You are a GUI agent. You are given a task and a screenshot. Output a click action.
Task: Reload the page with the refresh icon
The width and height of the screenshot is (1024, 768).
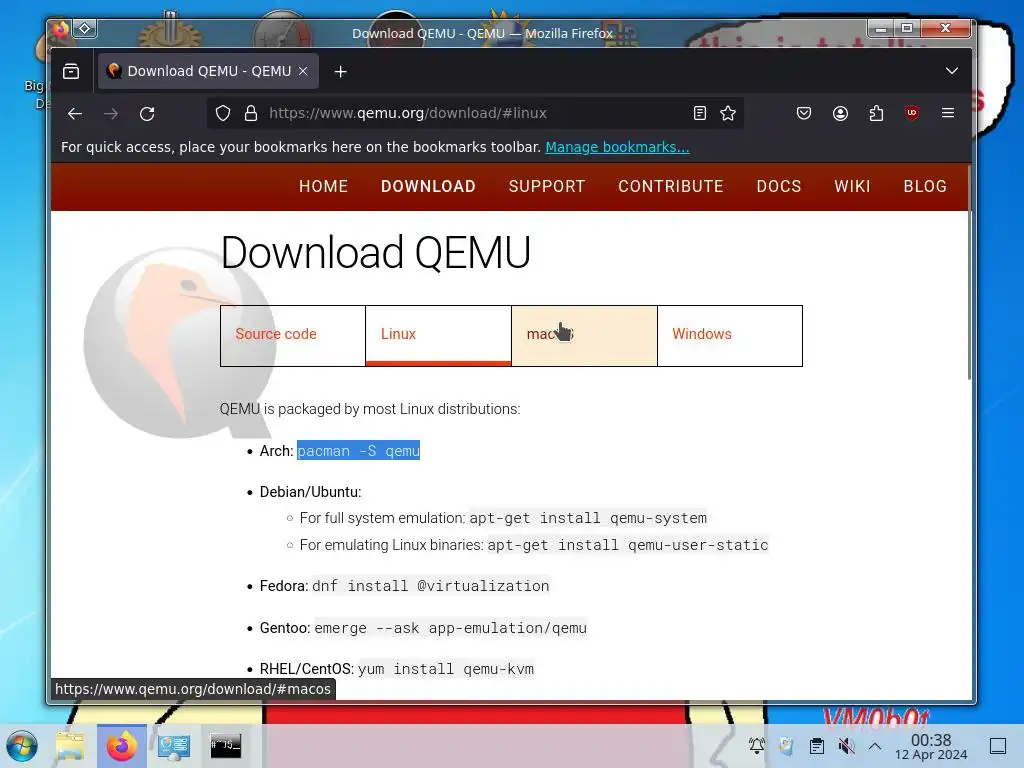click(147, 114)
